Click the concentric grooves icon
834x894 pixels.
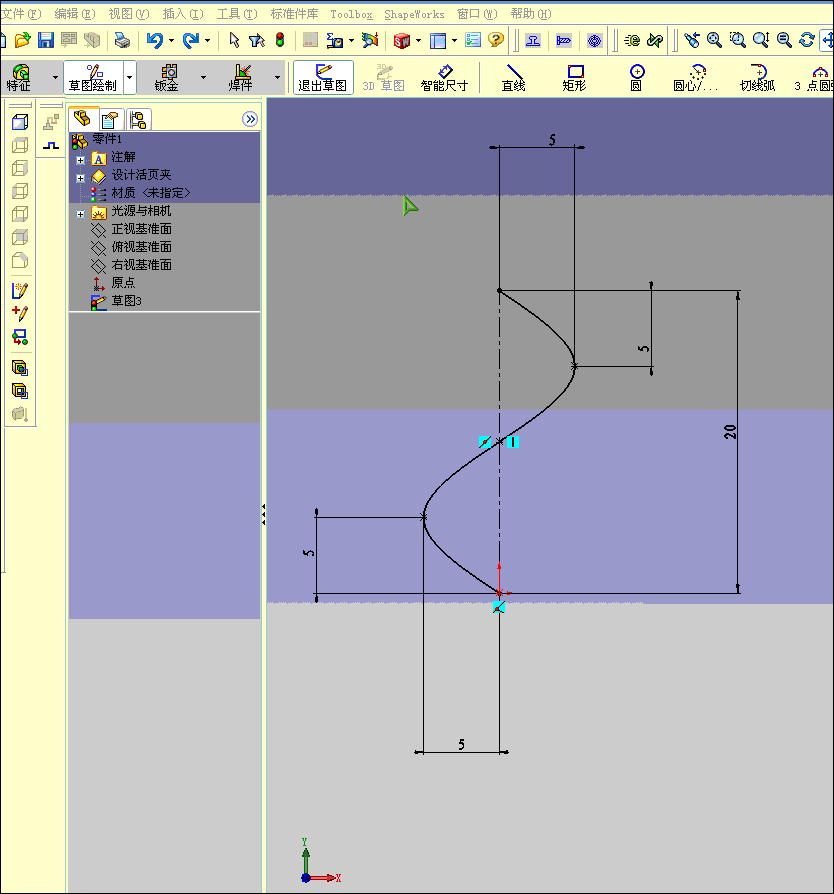coord(595,40)
